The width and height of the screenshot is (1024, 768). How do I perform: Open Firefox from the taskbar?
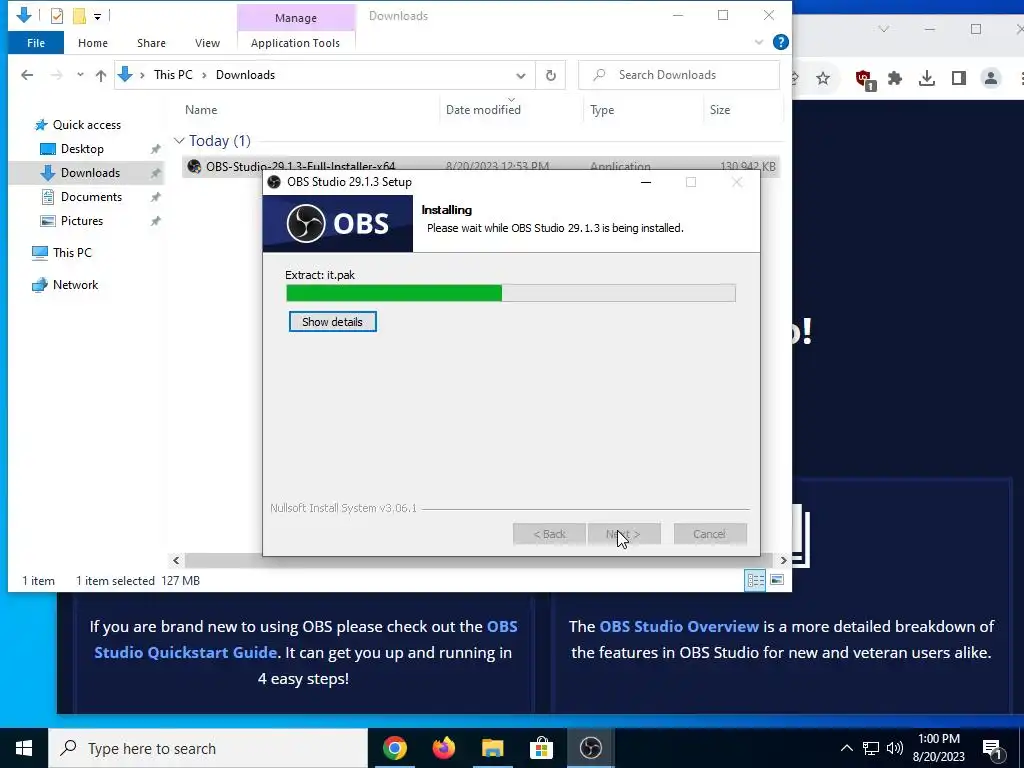tap(444, 748)
